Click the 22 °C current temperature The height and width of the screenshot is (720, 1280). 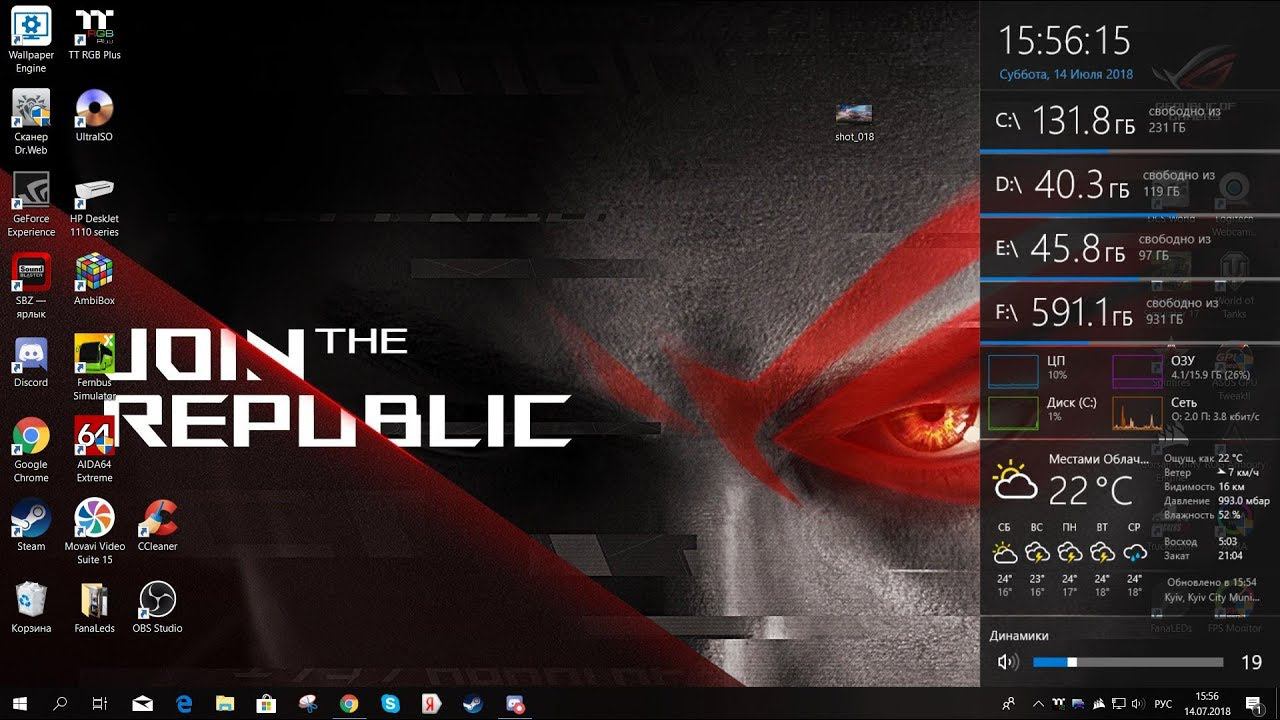[x=1091, y=491]
